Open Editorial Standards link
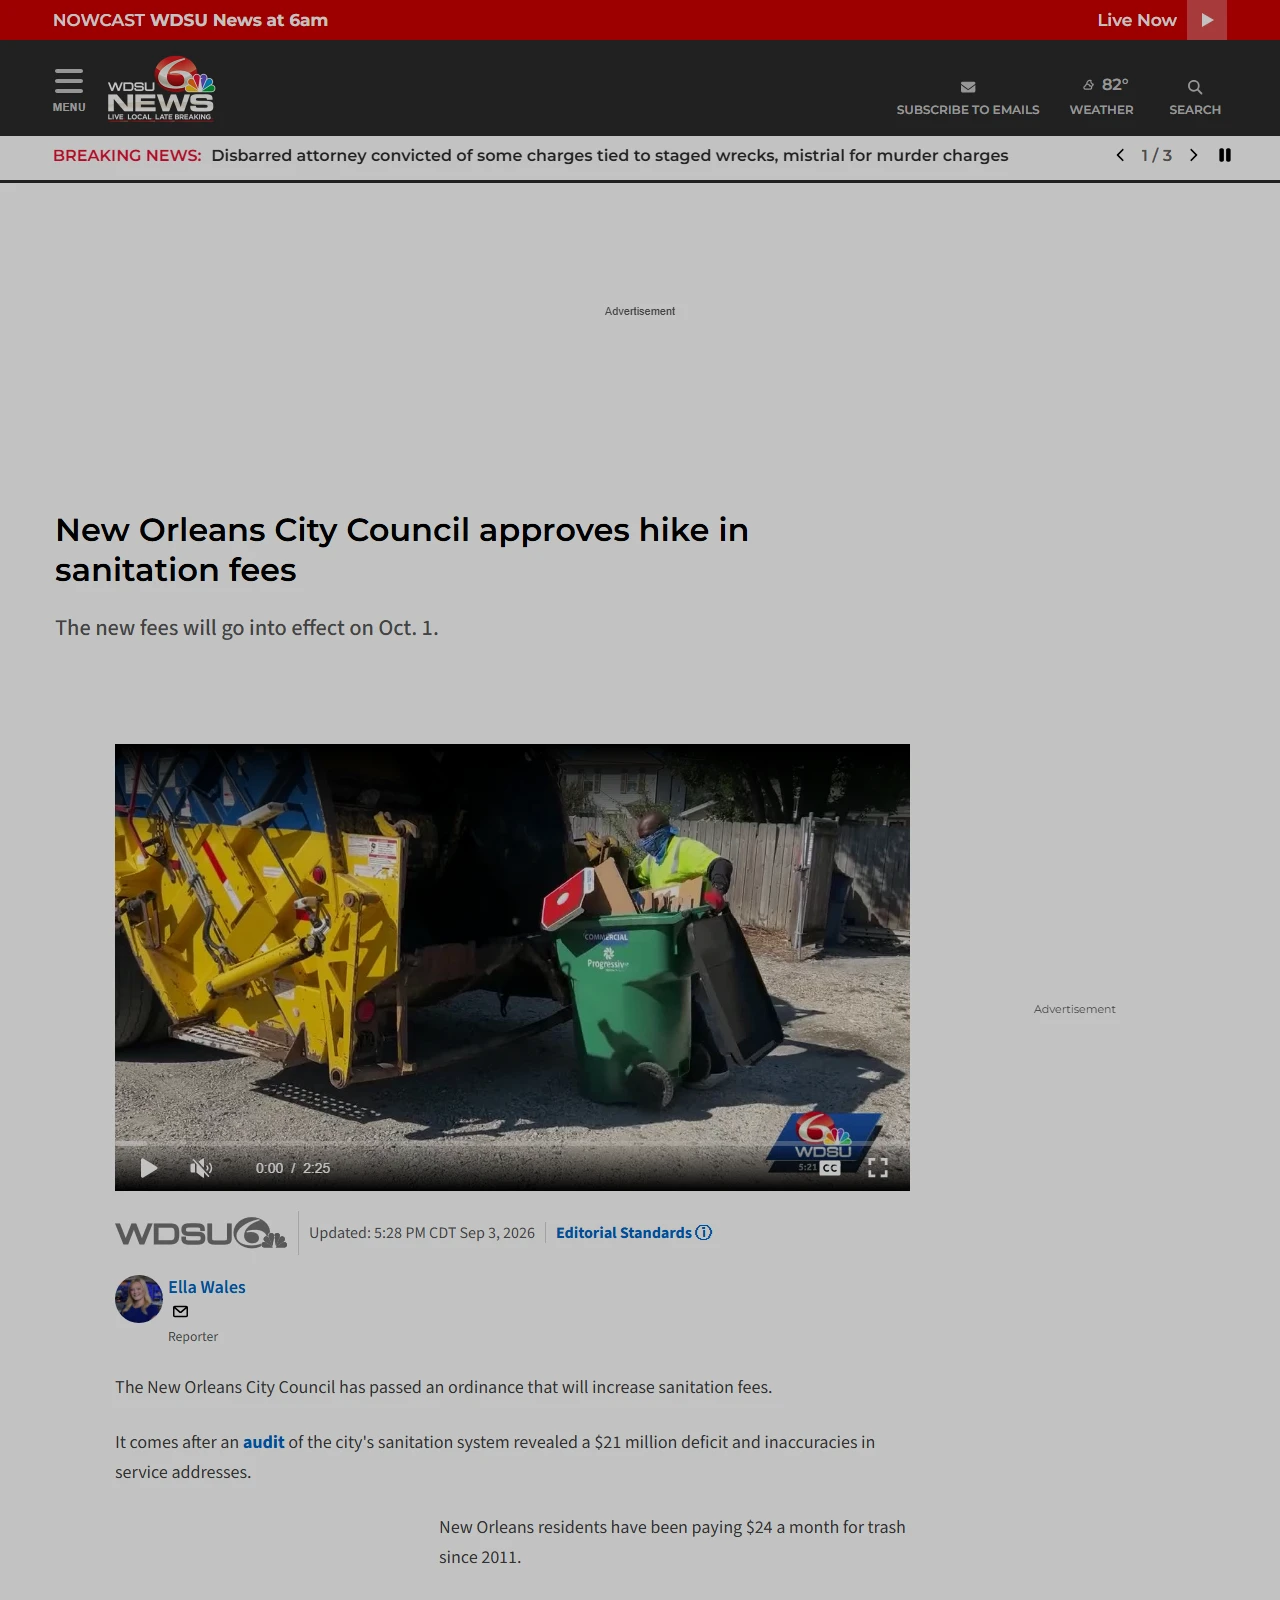 [x=624, y=1233]
